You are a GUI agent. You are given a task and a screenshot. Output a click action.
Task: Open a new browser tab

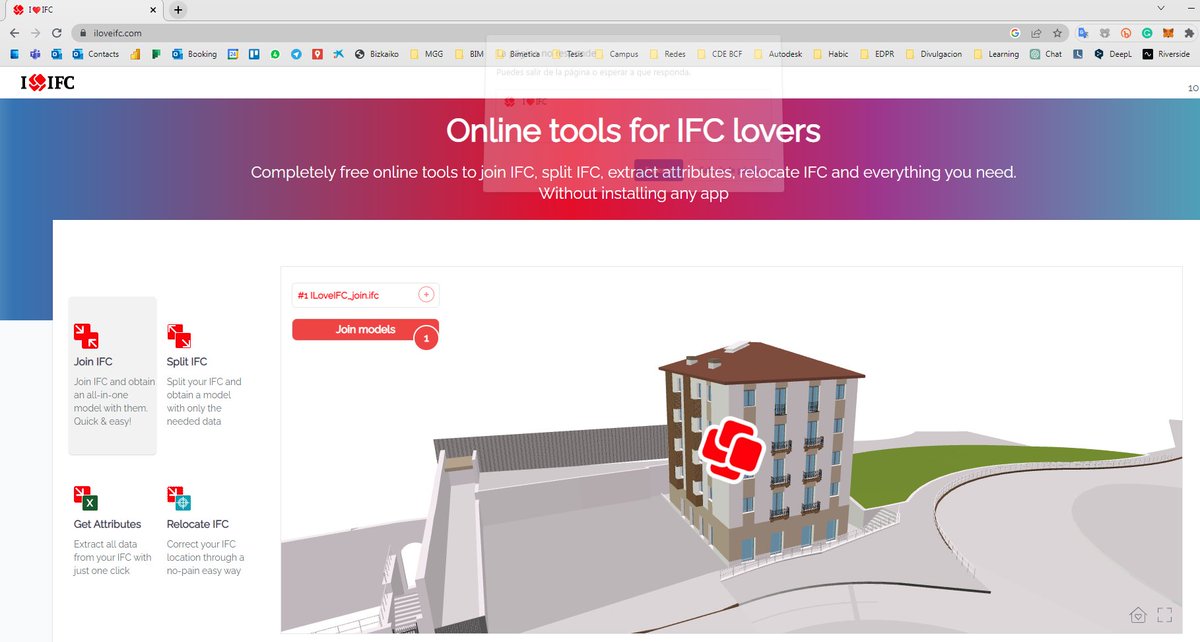[x=178, y=10]
